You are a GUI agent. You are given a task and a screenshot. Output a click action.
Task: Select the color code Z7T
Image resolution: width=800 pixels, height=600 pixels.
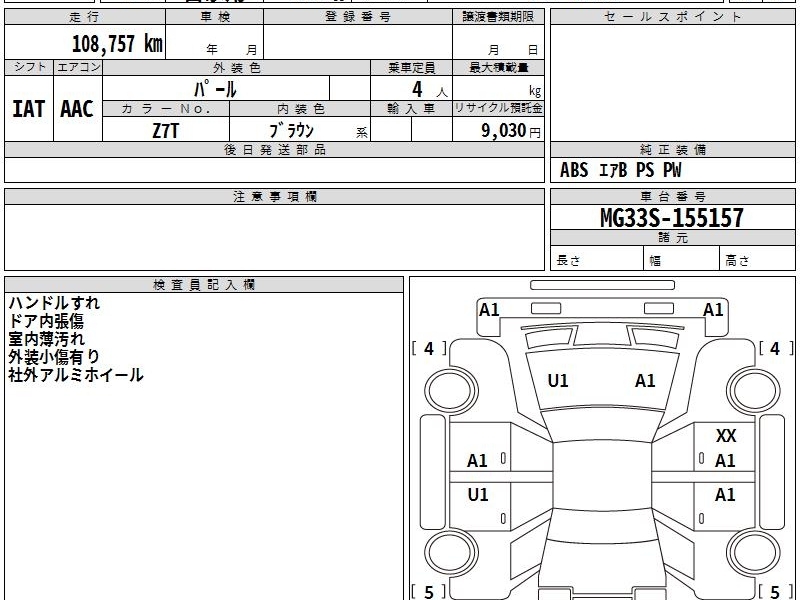pos(166,131)
